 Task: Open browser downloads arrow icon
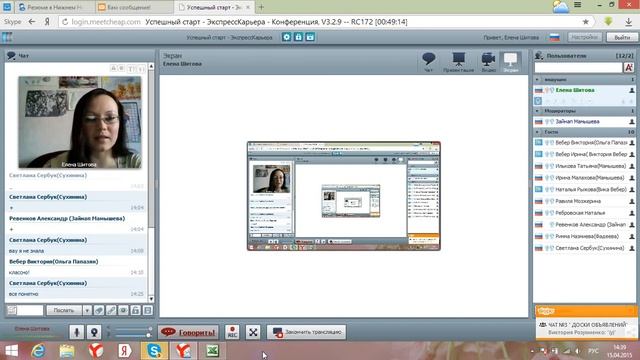(x=628, y=22)
